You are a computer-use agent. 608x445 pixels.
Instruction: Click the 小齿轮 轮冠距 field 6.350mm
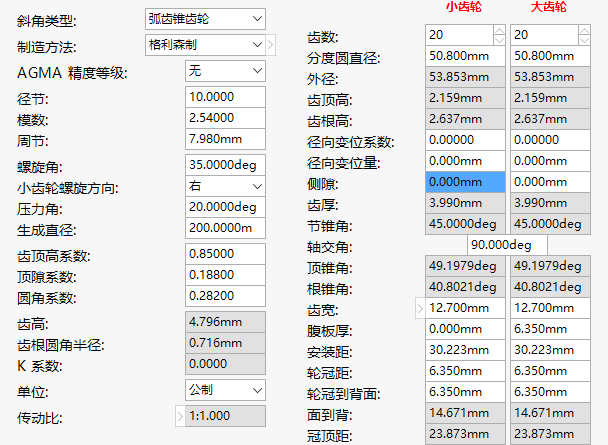point(465,371)
